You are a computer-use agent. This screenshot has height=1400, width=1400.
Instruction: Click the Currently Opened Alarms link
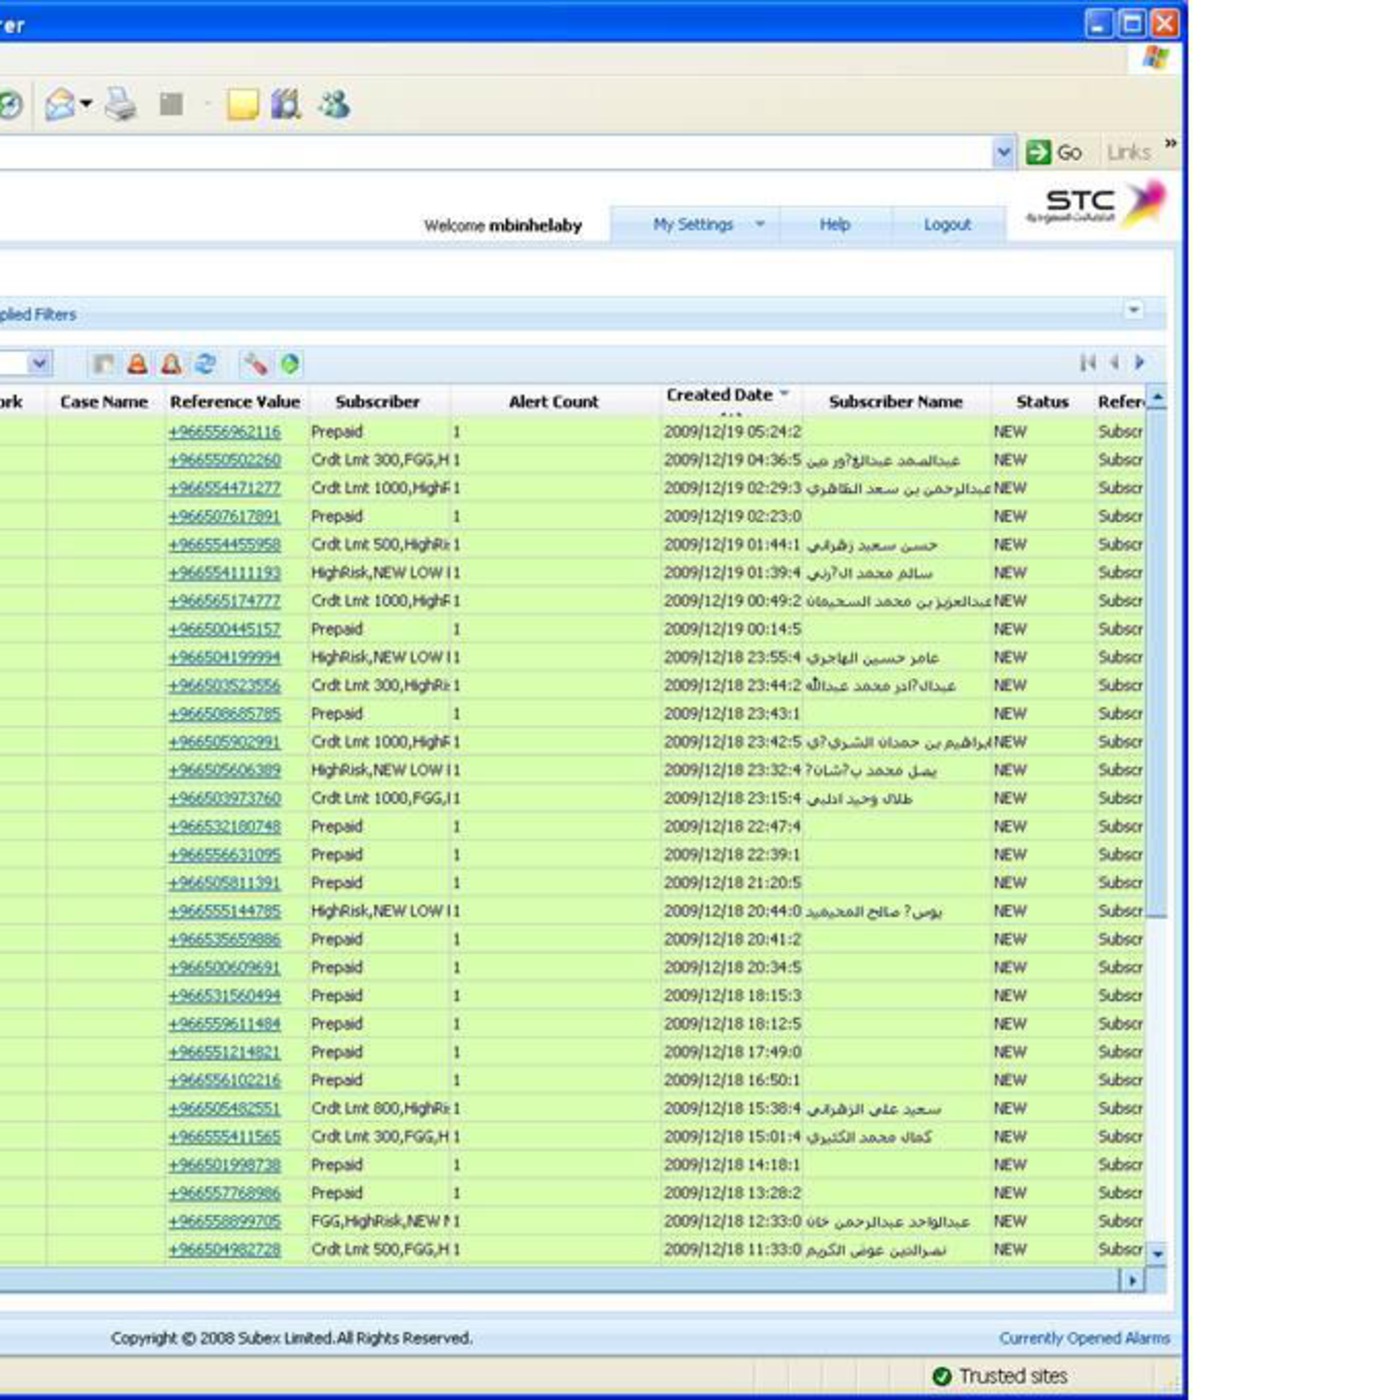click(x=1084, y=1338)
